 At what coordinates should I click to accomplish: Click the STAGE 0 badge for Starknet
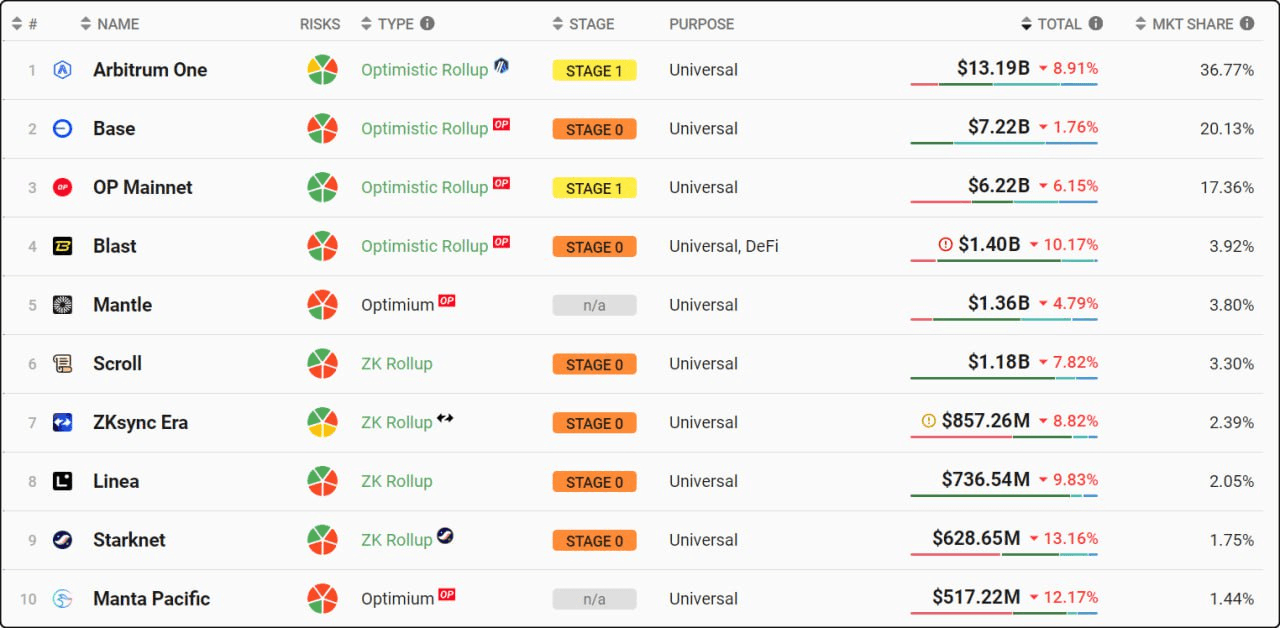(x=594, y=541)
